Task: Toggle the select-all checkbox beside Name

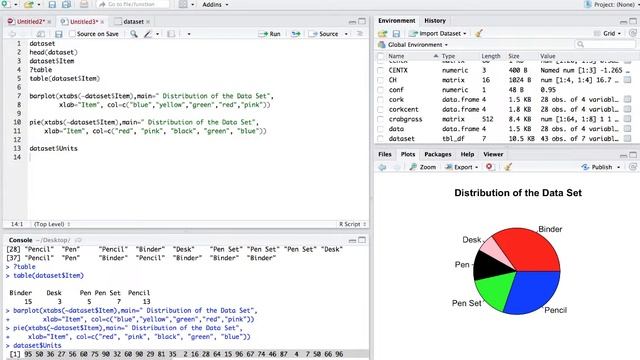Action: pyautogui.click(x=381, y=56)
